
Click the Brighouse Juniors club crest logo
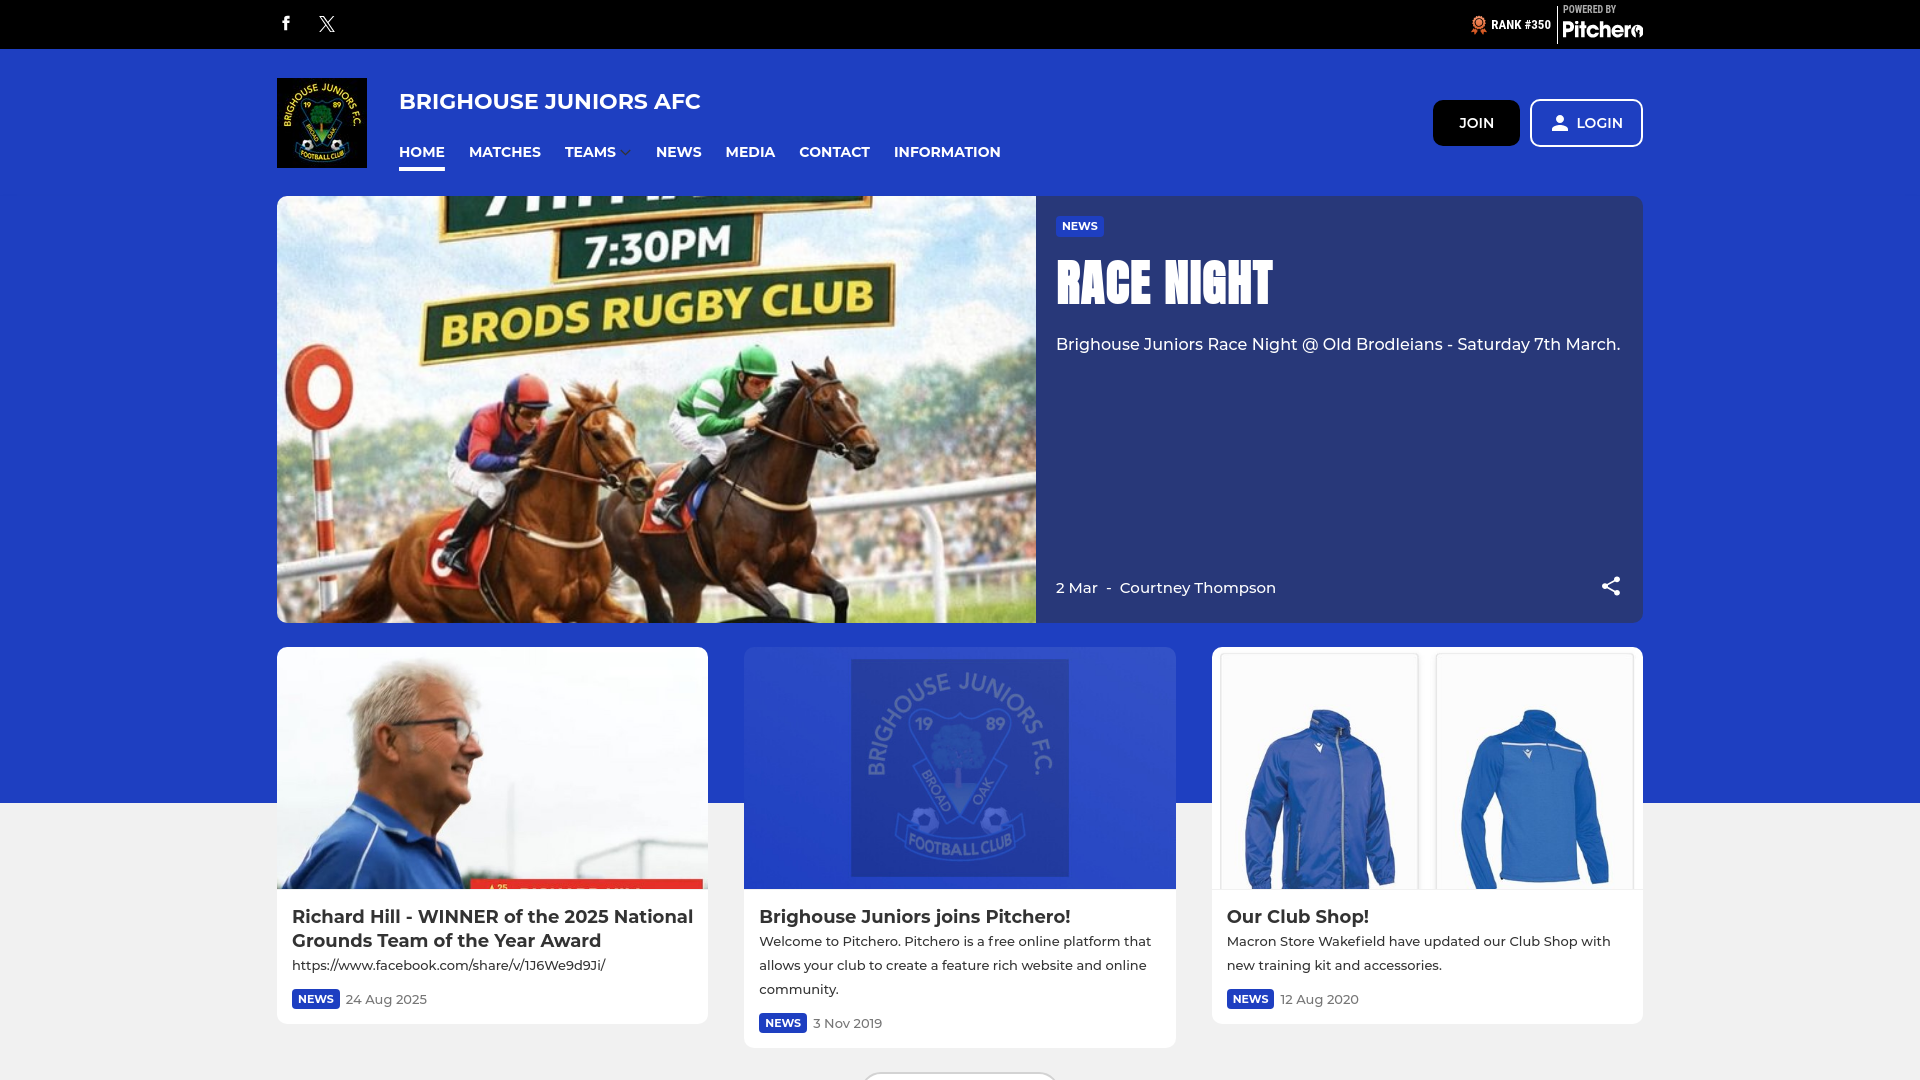point(322,123)
